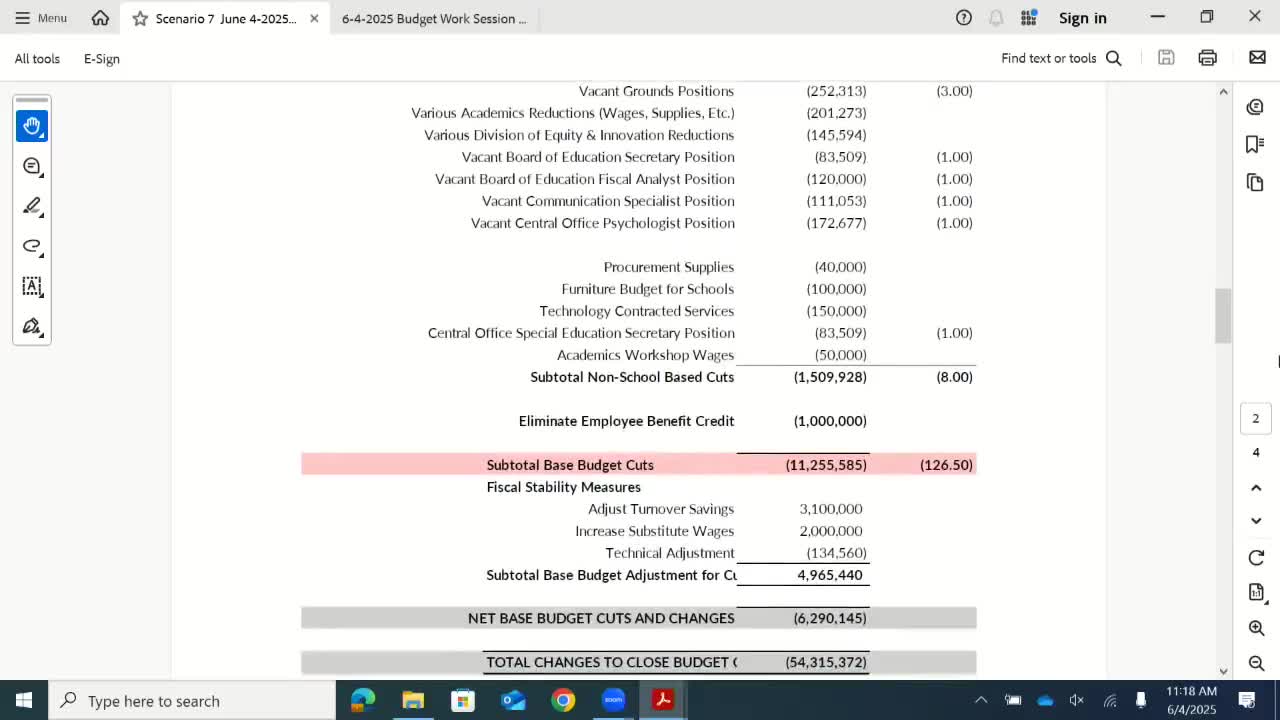Select the highlighter tool
Image resolution: width=1280 pixels, height=720 pixels.
(x=32, y=206)
